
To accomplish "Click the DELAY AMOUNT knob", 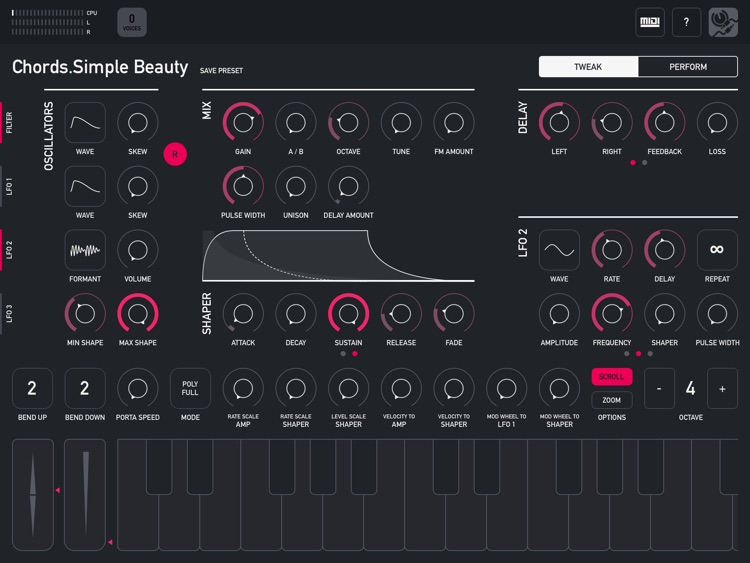I will point(348,186).
